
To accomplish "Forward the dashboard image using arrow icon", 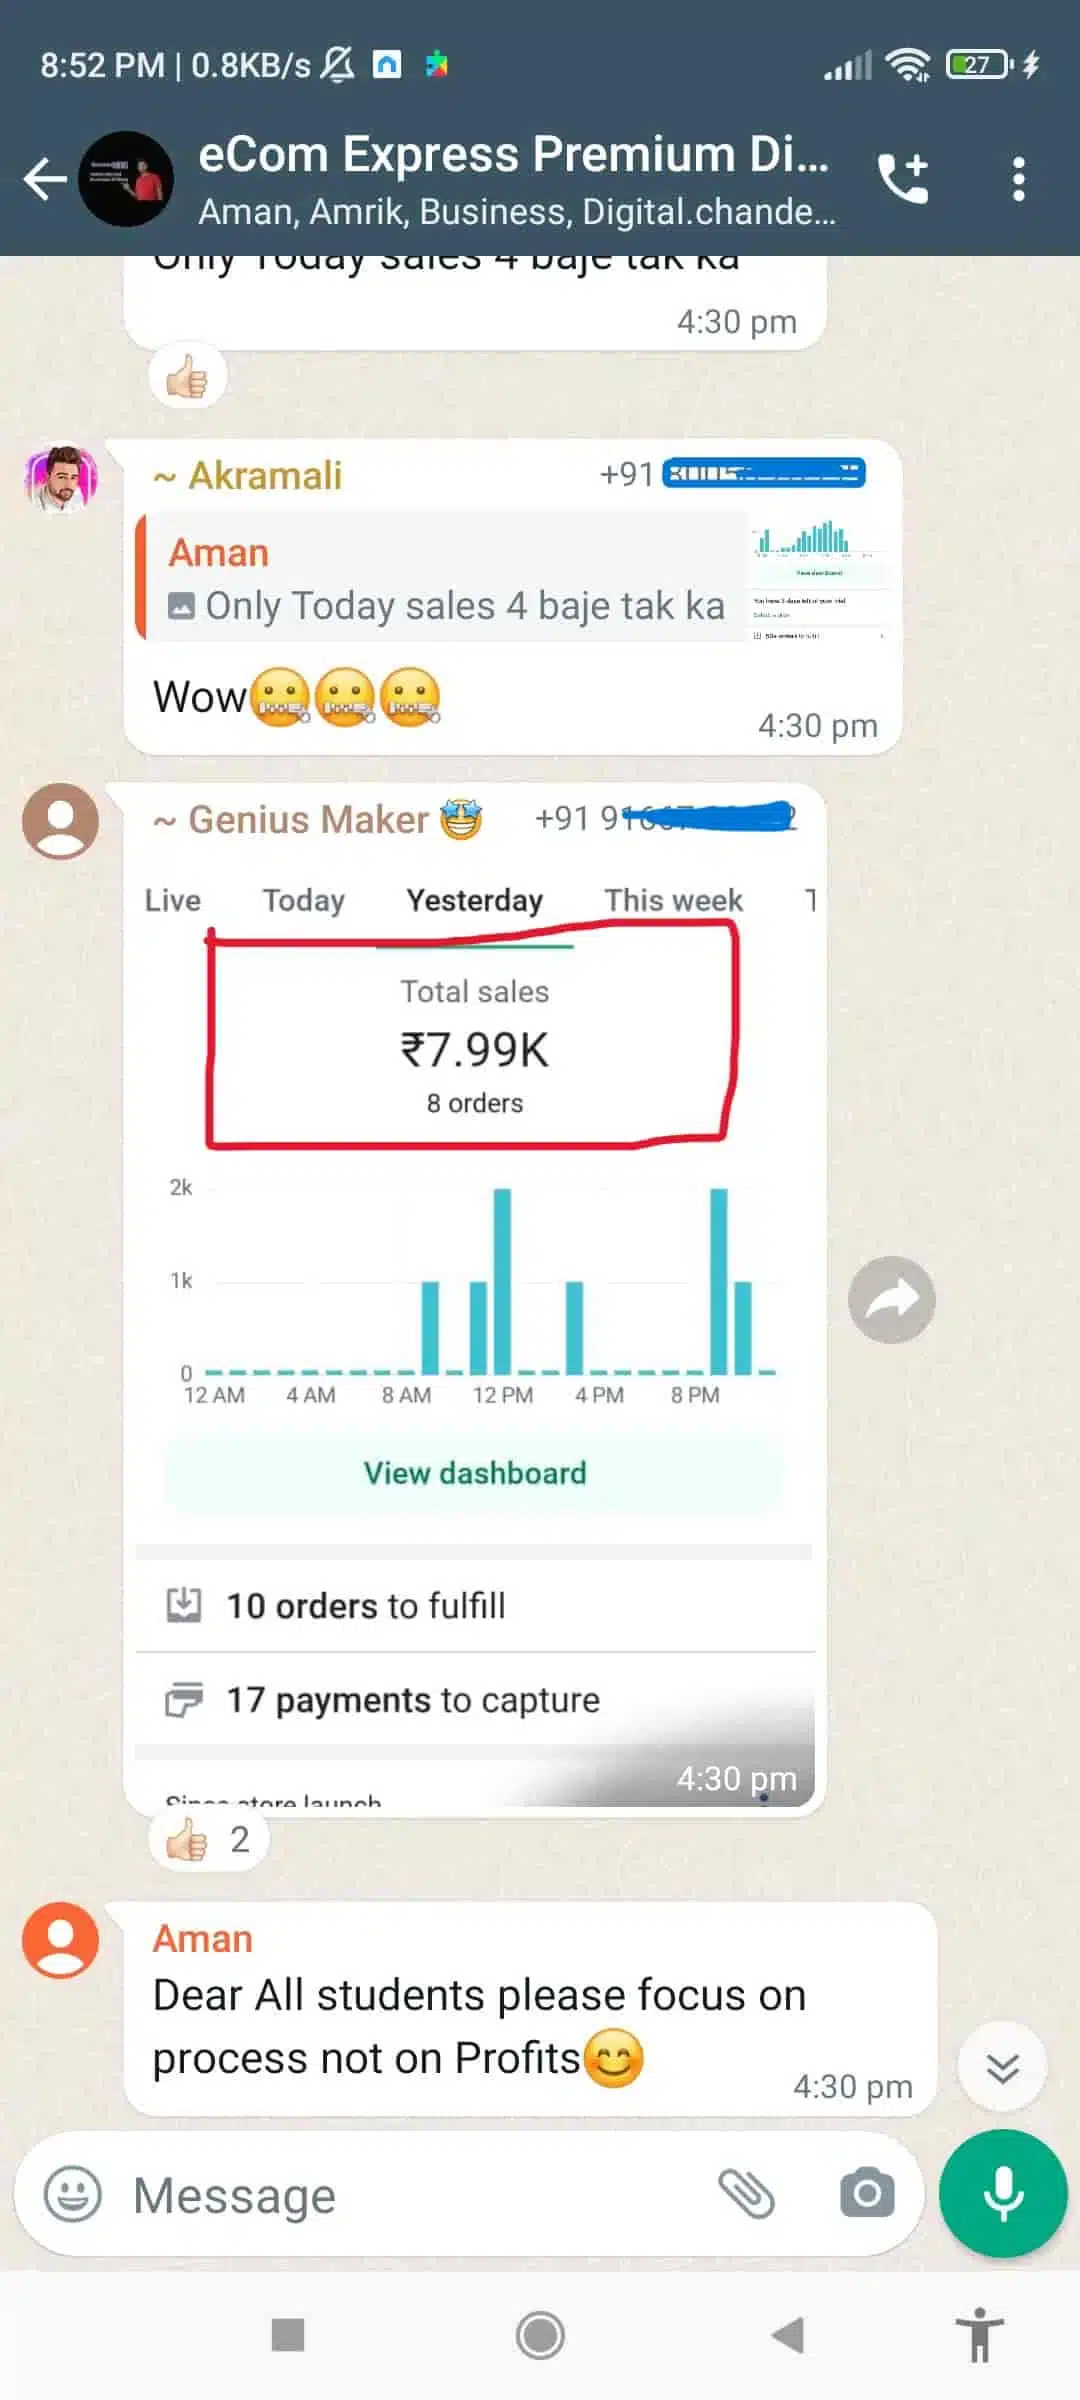I will [892, 1300].
